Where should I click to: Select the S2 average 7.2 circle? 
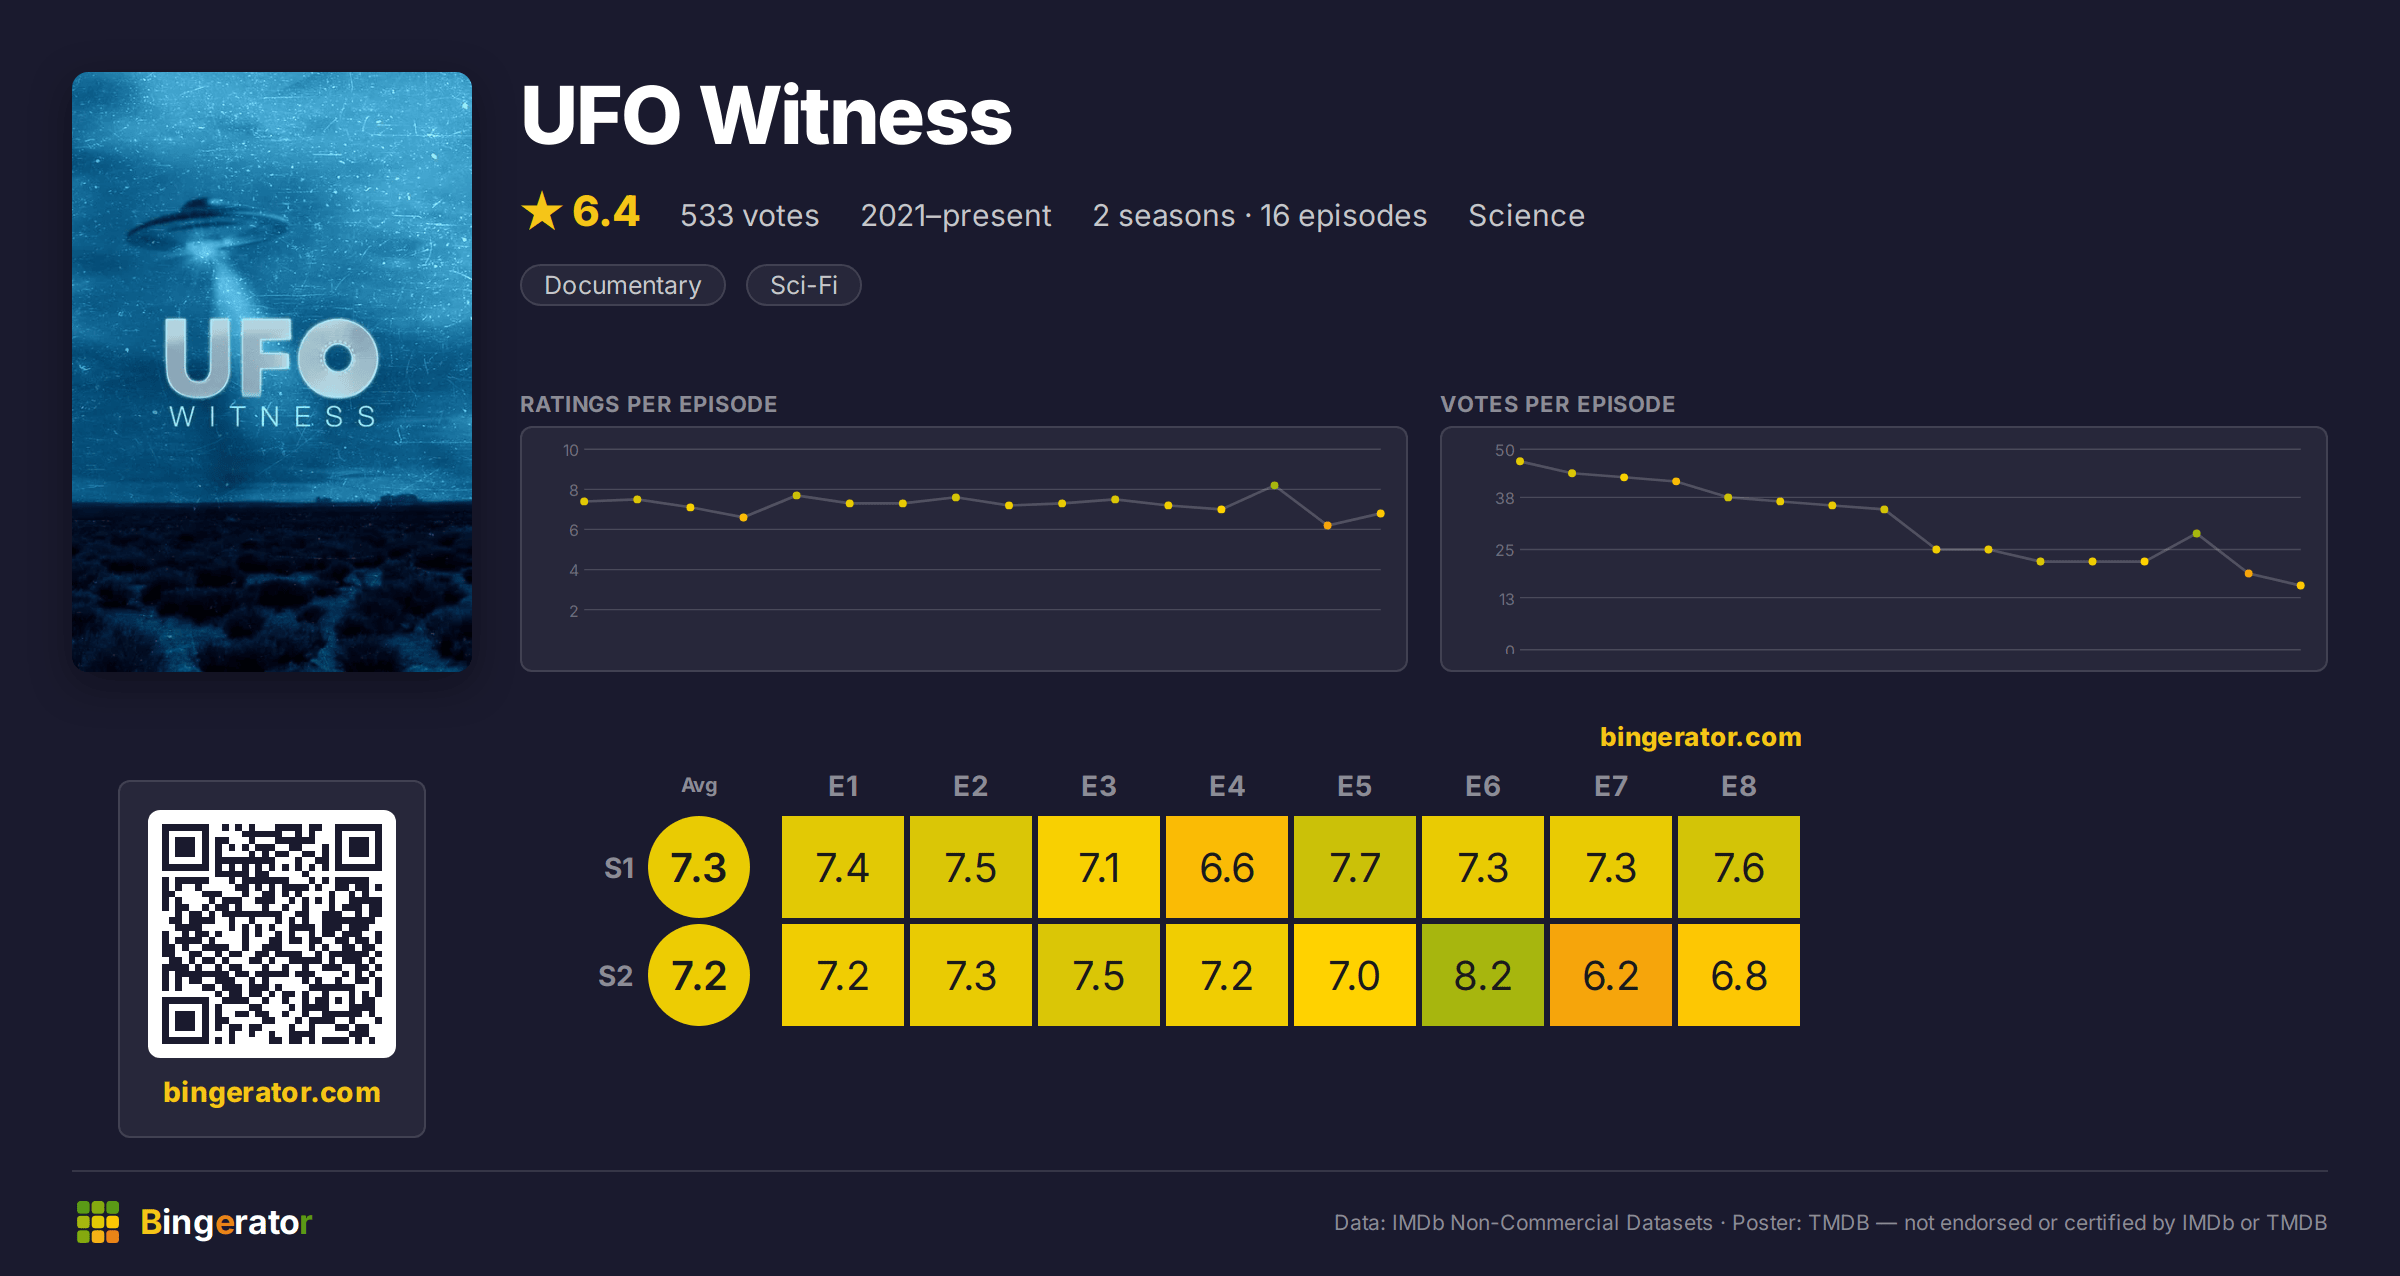click(x=699, y=975)
